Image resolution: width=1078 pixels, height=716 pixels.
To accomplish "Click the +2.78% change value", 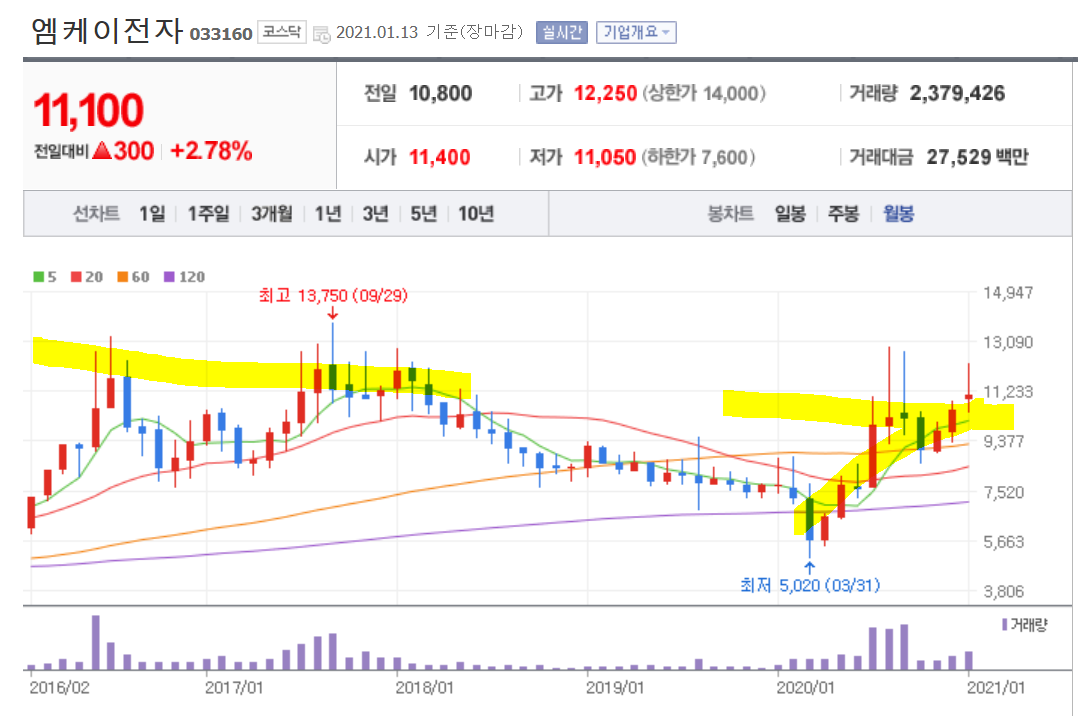I will tap(211, 151).
